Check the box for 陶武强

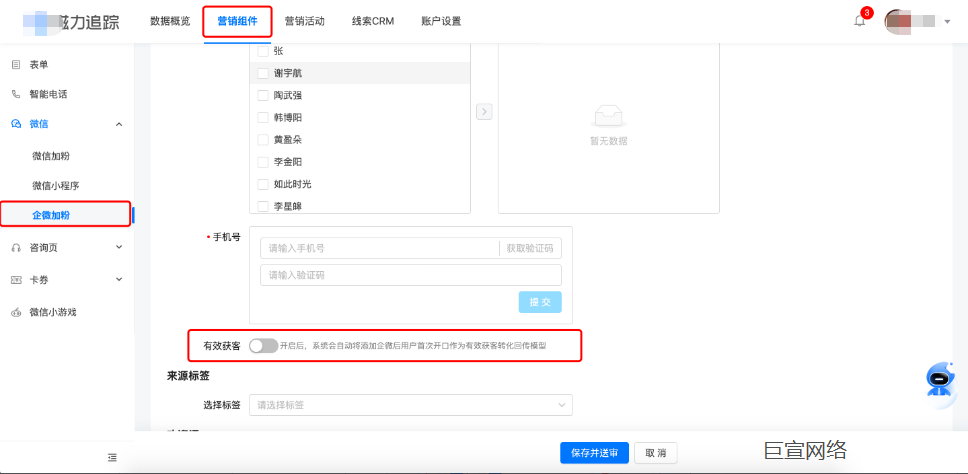click(263, 96)
